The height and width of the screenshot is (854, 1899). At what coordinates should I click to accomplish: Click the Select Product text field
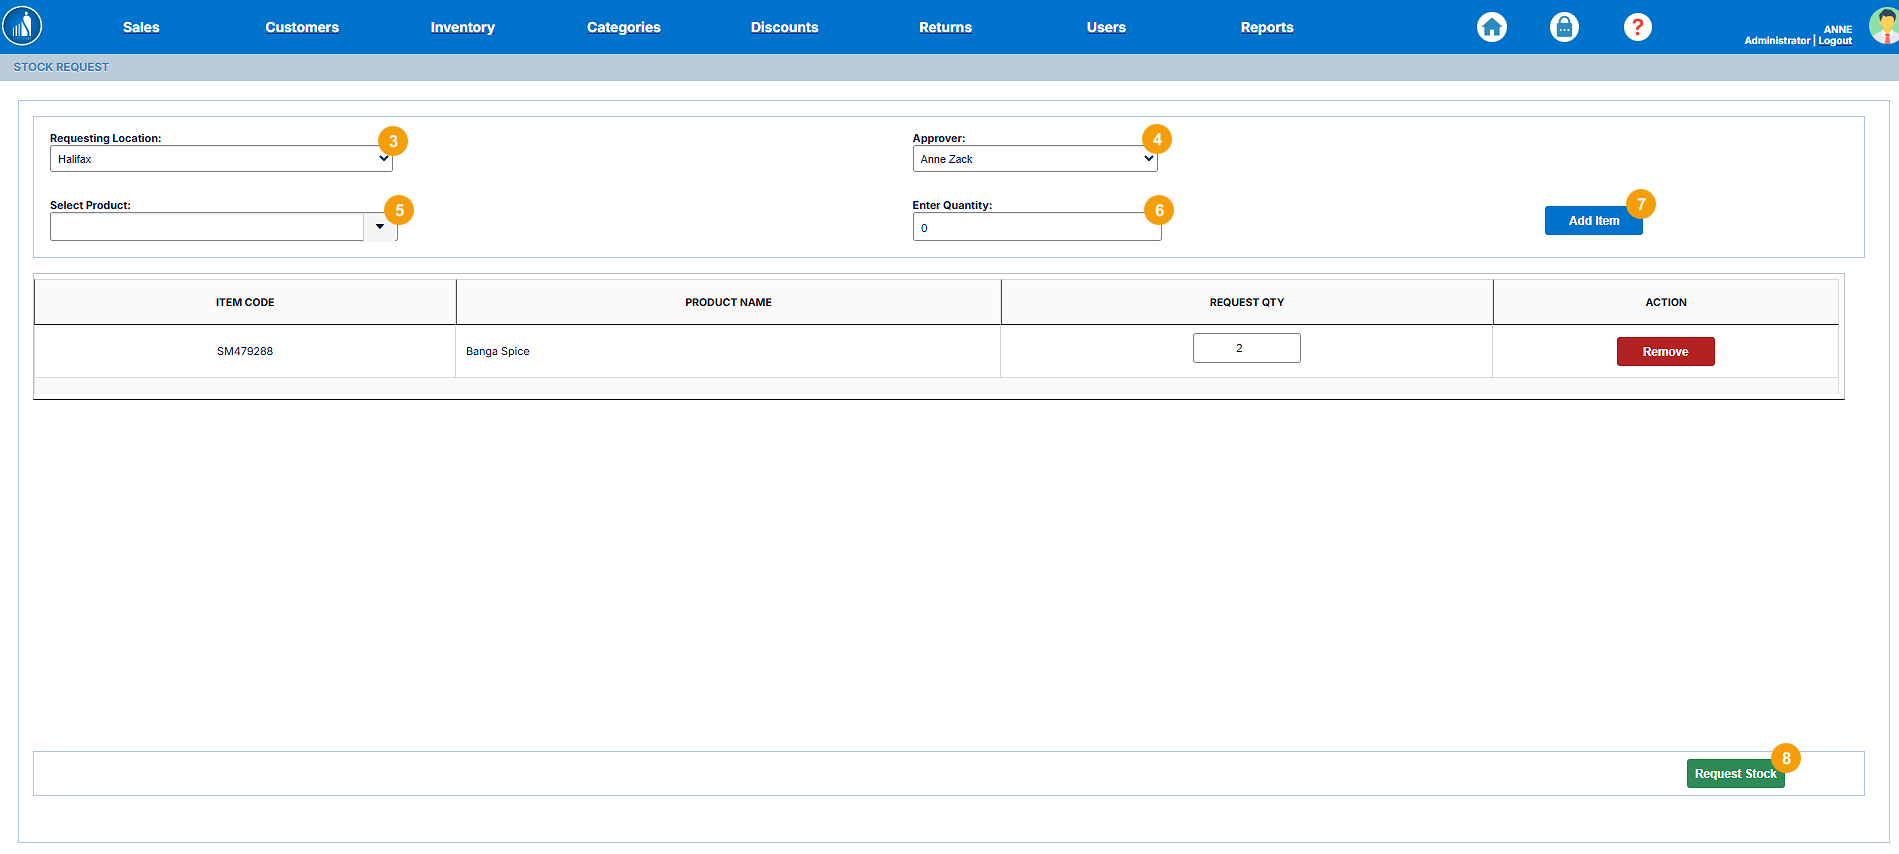click(x=206, y=227)
